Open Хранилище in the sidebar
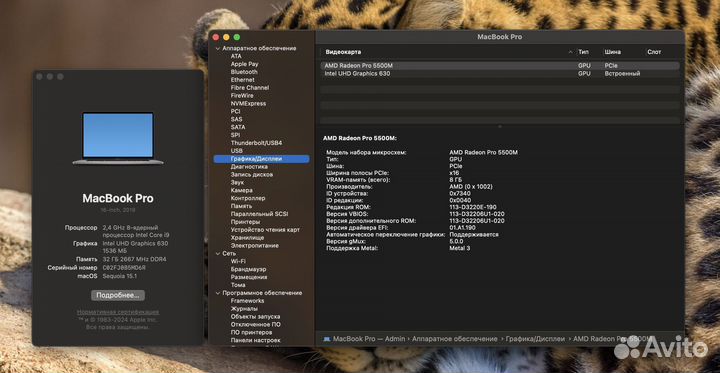Image resolution: width=720 pixels, height=373 pixels. coord(247,237)
